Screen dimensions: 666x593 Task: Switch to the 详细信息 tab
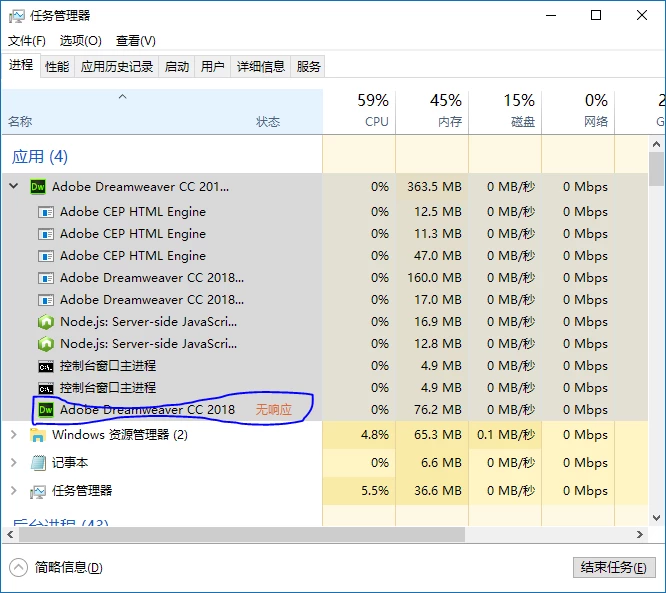pos(260,67)
